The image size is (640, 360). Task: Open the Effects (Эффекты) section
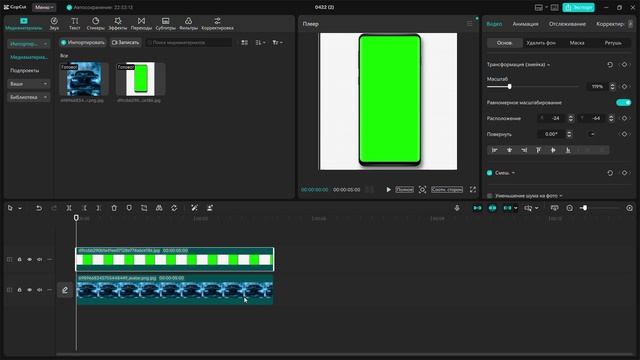coord(118,24)
